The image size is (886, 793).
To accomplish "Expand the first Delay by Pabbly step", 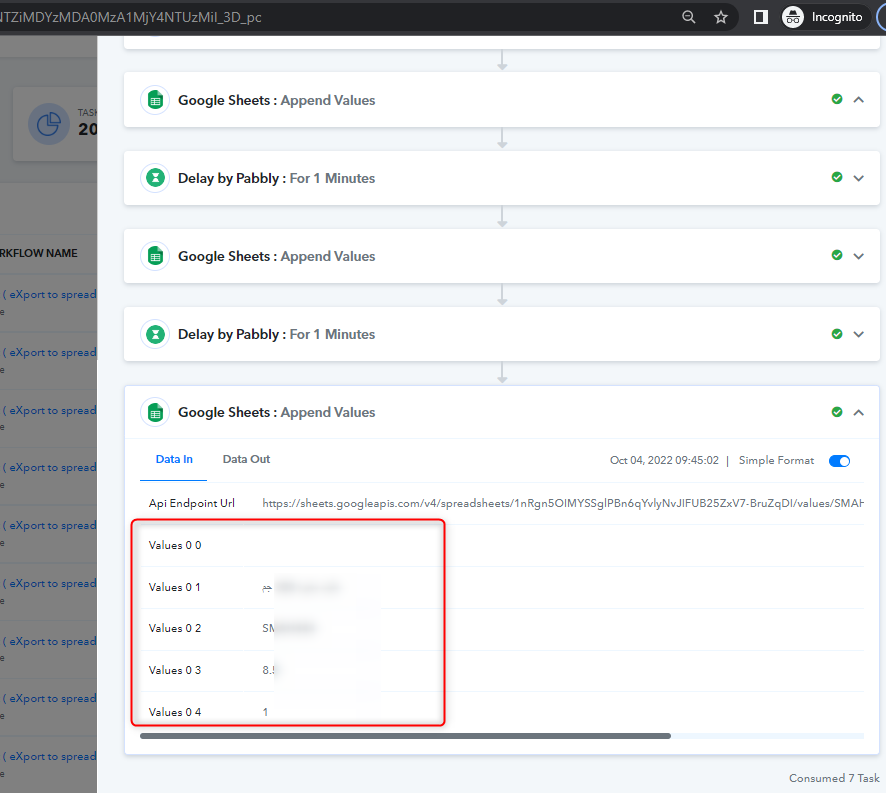I will (858, 178).
